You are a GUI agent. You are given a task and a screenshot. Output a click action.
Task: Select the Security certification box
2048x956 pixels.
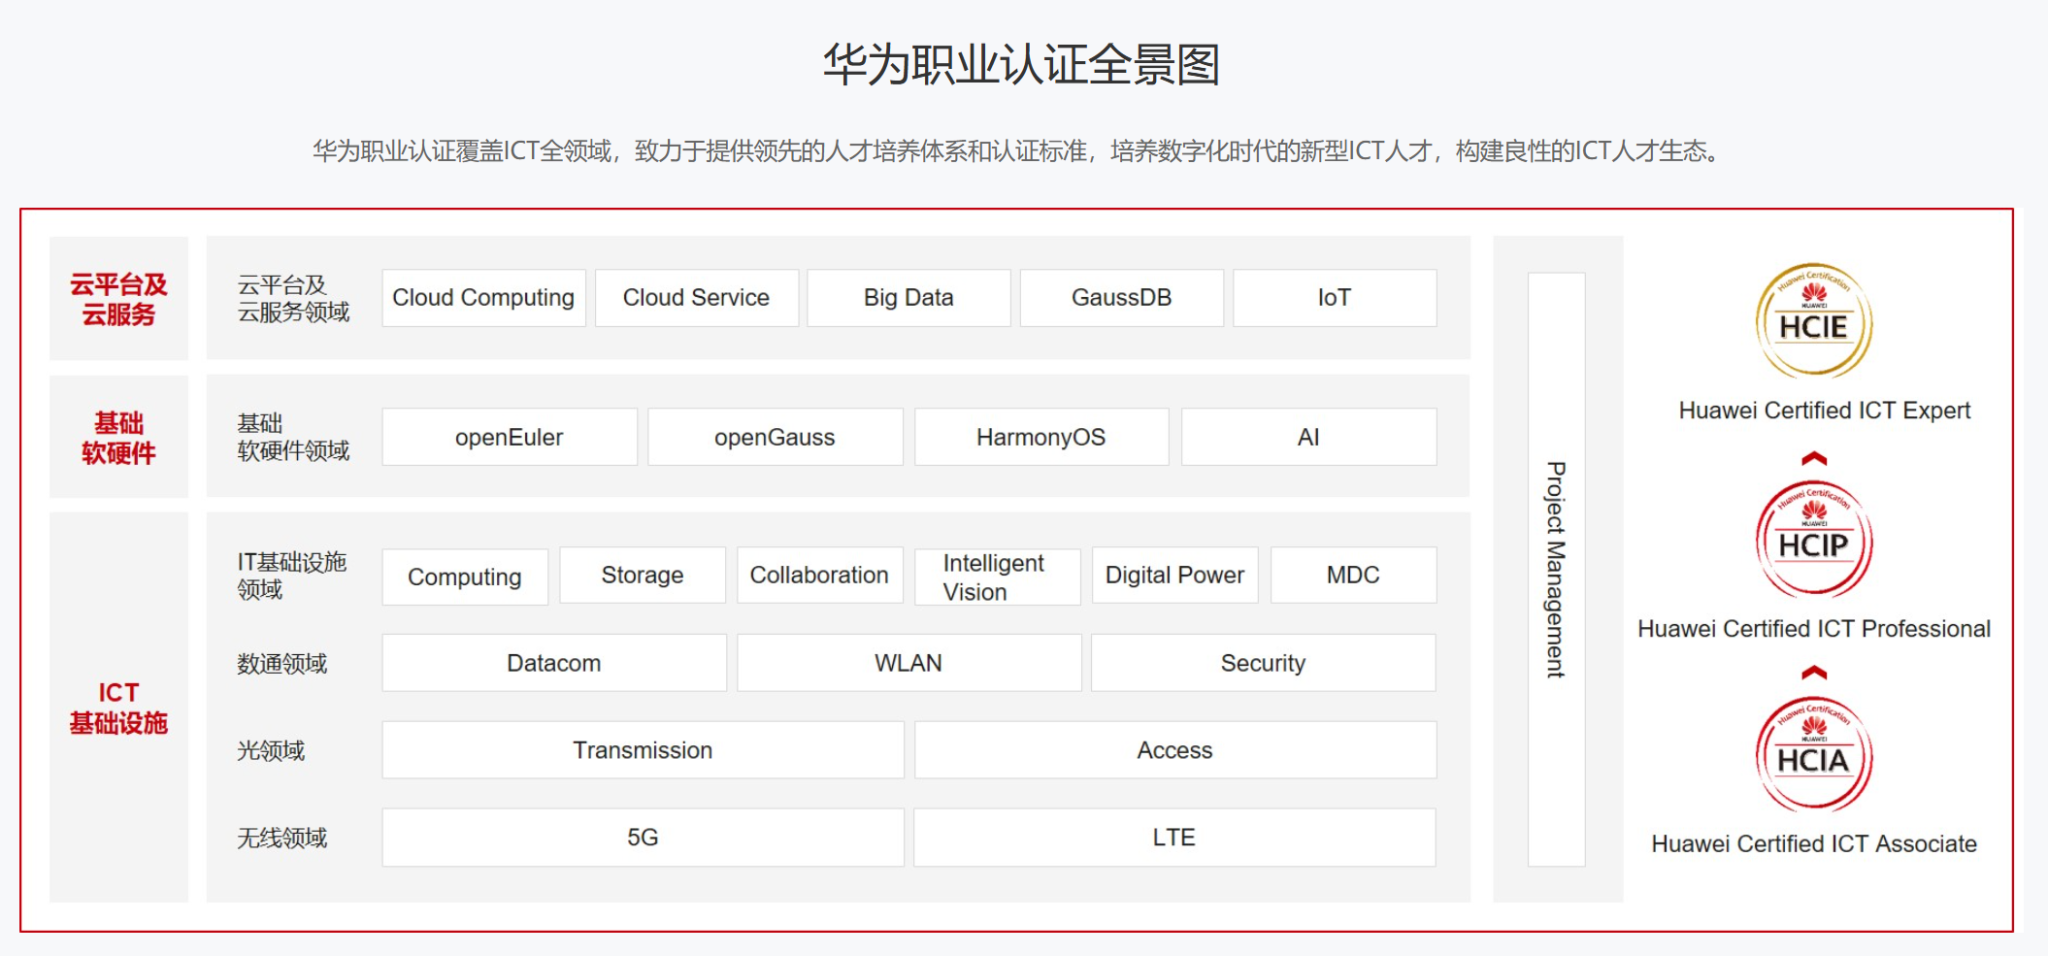tap(1263, 663)
